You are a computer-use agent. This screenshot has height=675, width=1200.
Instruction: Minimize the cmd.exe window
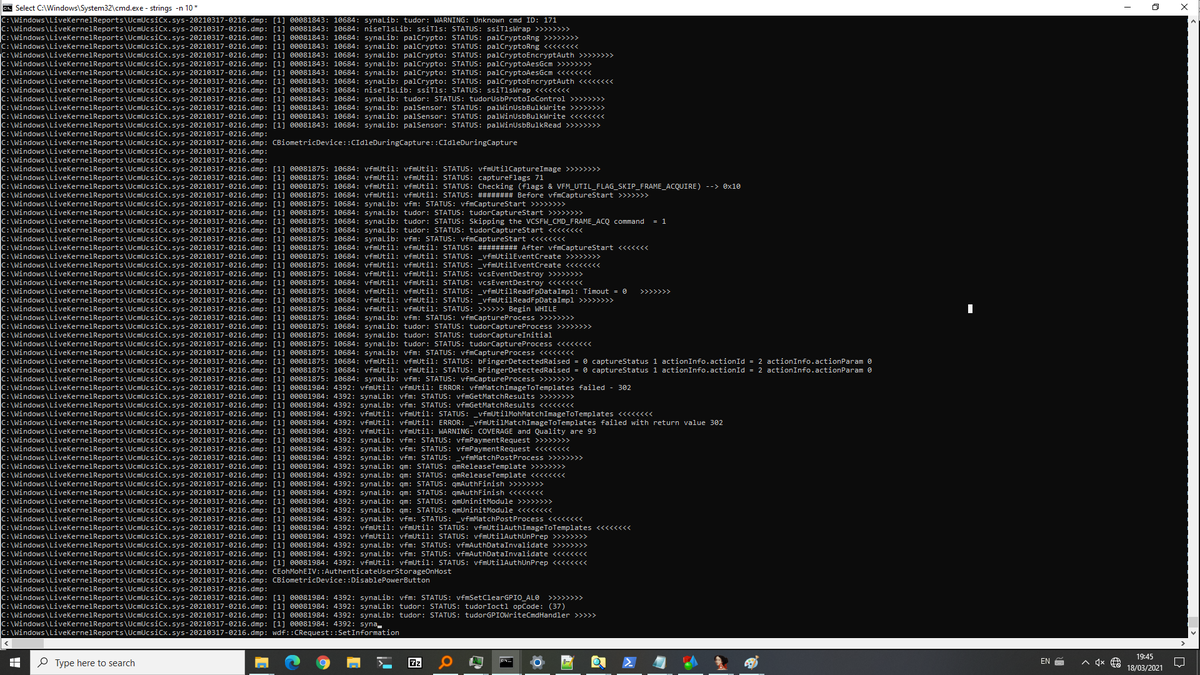click(x=1128, y=7)
